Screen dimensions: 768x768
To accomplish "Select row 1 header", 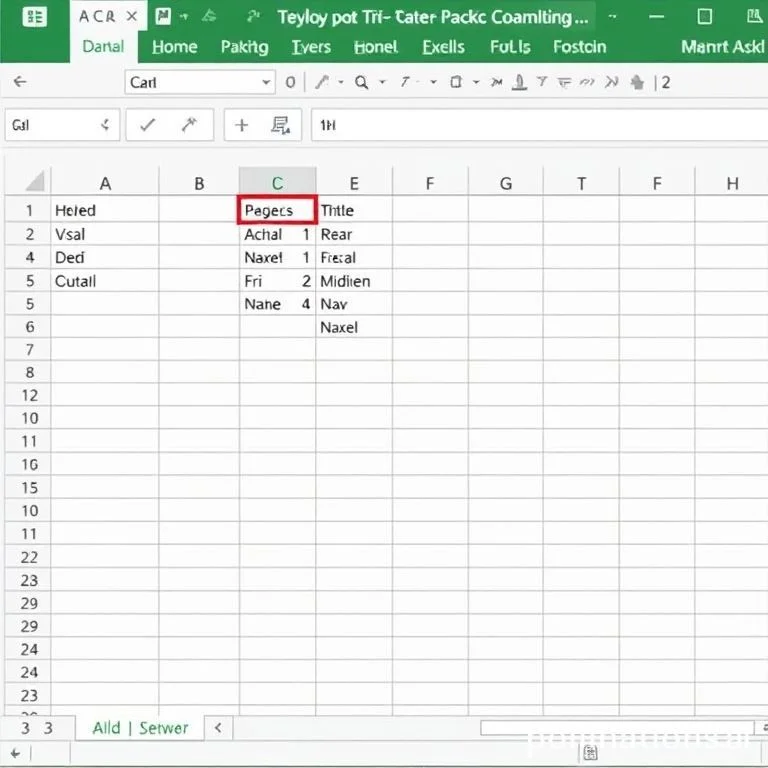I will (x=29, y=210).
